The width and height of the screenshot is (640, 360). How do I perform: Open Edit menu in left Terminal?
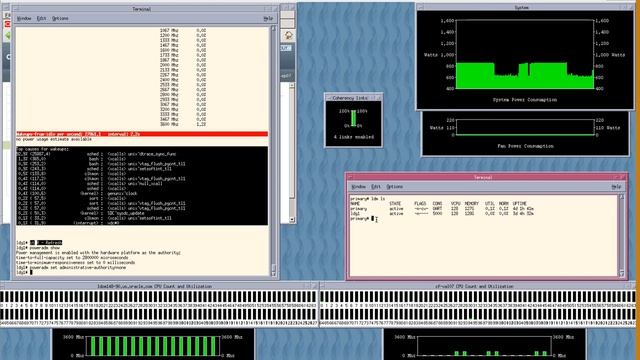click(41, 18)
